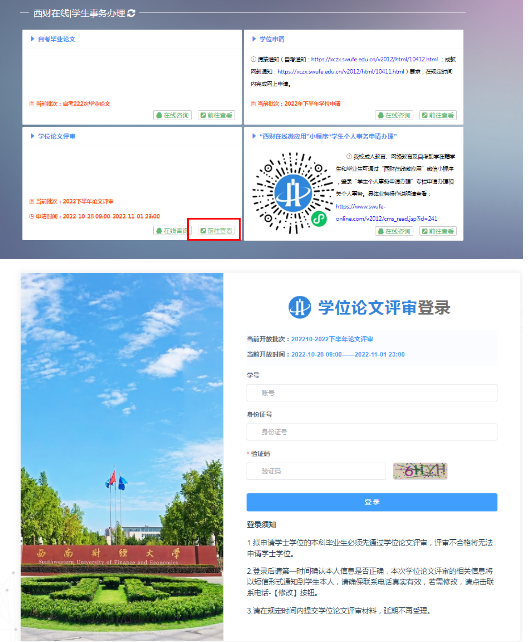Click the 当前开放批次 202210 text
The width and height of the screenshot is (531, 642).
310,339
